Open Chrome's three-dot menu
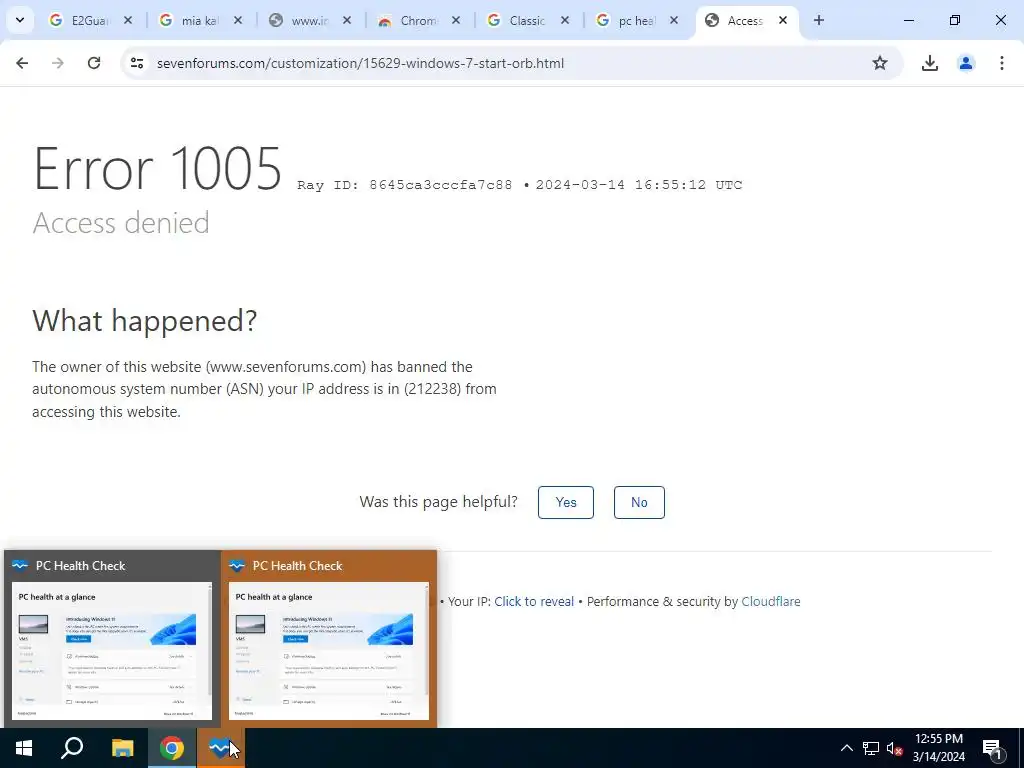Image resolution: width=1024 pixels, height=768 pixels. click(1001, 63)
